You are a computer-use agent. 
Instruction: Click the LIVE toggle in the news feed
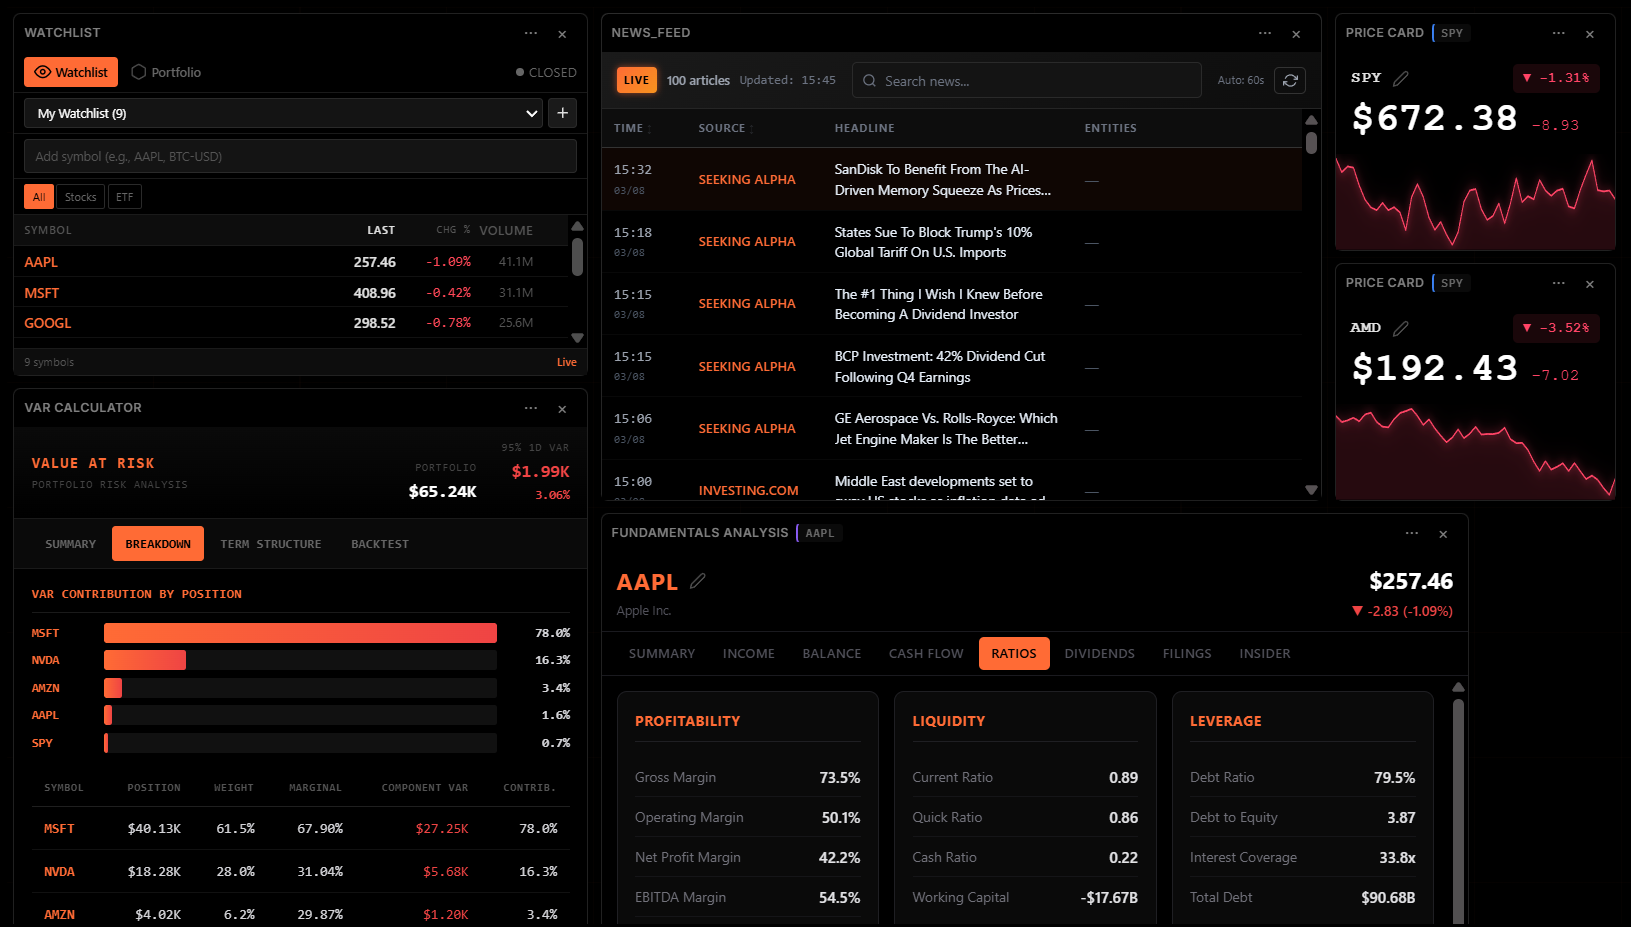click(636, 80)
